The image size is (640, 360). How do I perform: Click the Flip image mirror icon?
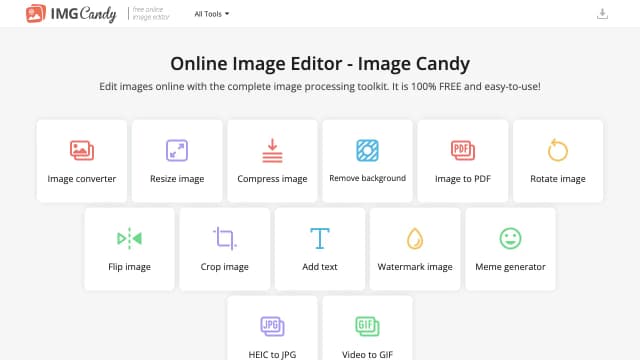point(129,238)
